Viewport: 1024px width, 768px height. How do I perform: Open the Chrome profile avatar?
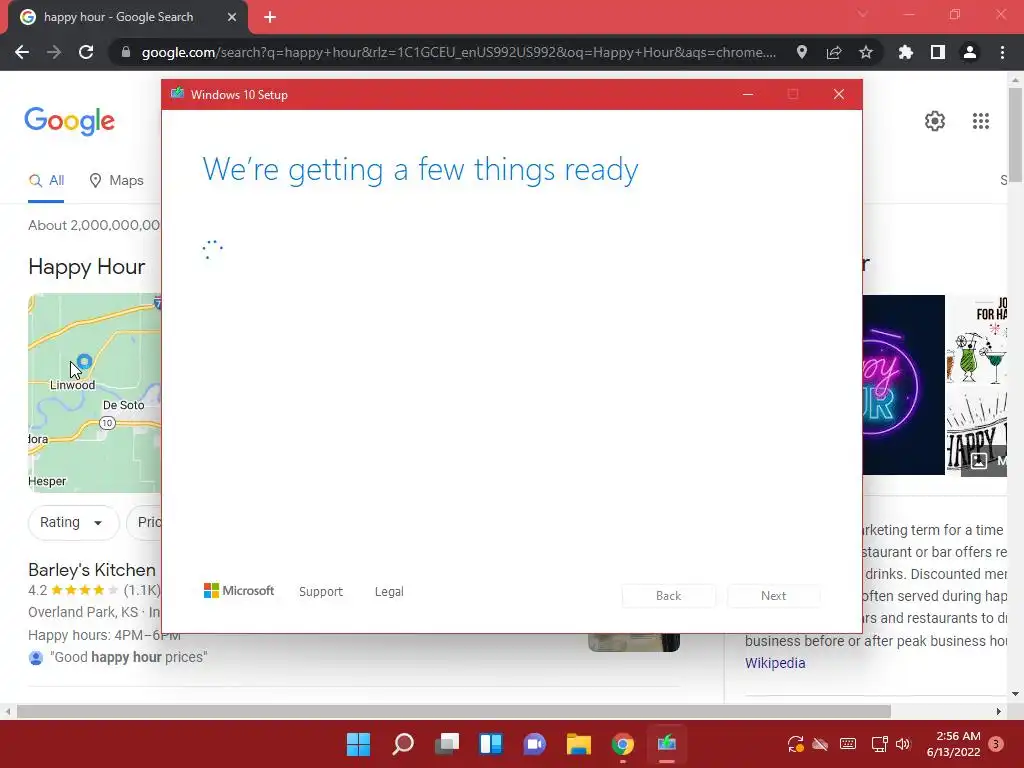pos(970,52)
